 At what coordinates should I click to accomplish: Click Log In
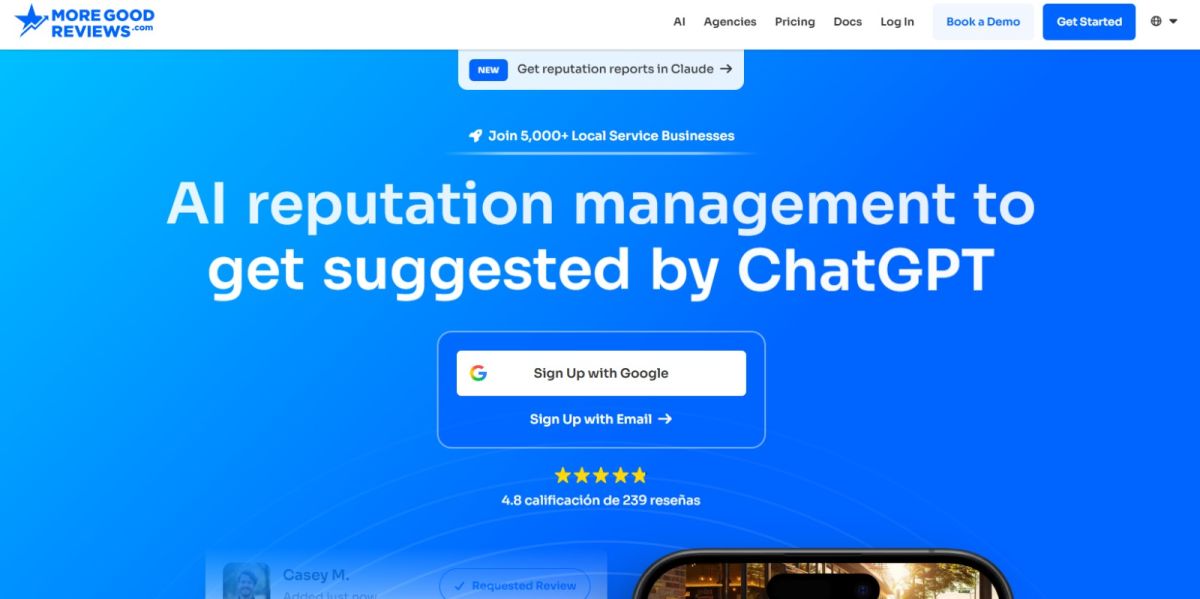(x=897, y=22)
